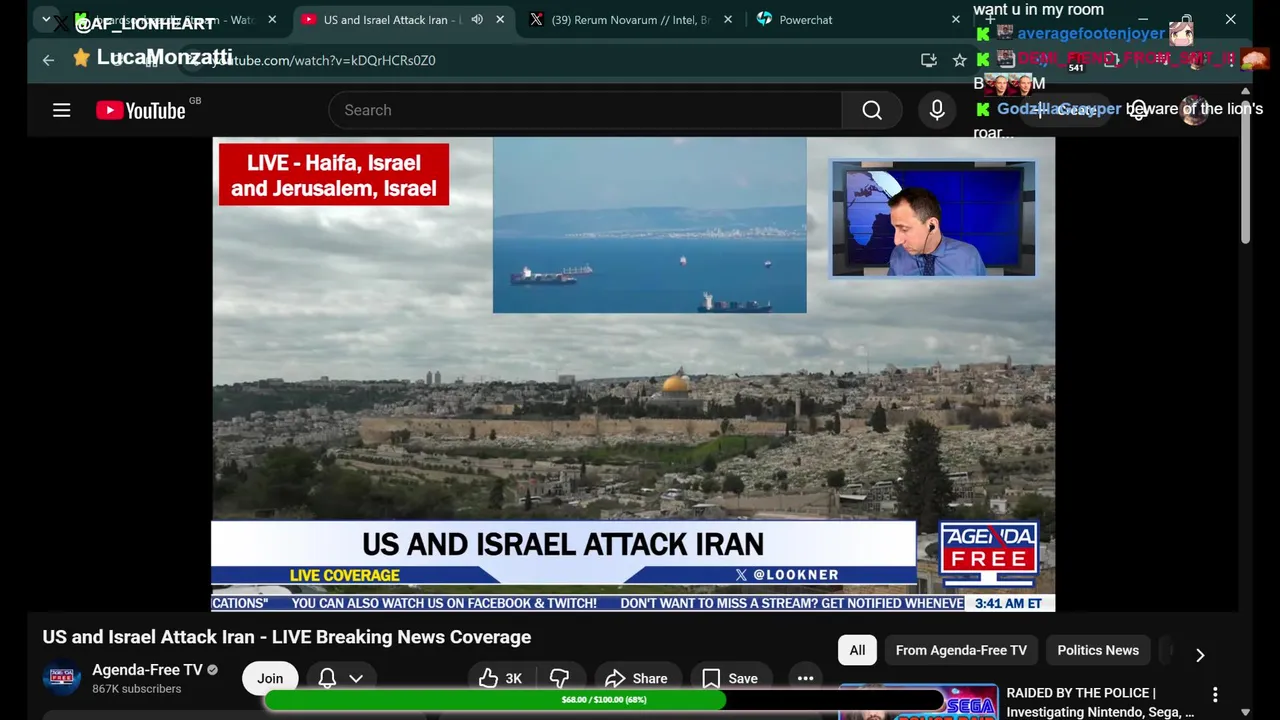Click the page vertical scrollbar thumb
Image resolution: width=1280 pixels, height=720 pixels.
[1246, 172]
